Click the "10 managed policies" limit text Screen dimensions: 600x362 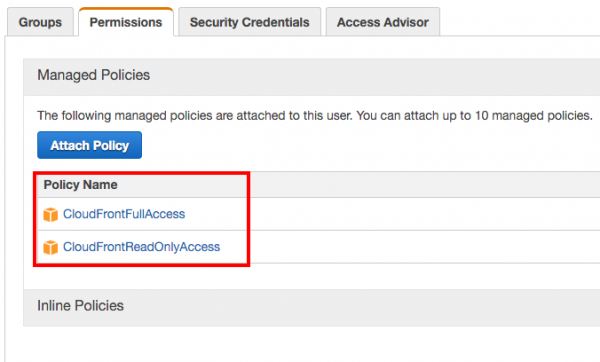click(533, 116)
